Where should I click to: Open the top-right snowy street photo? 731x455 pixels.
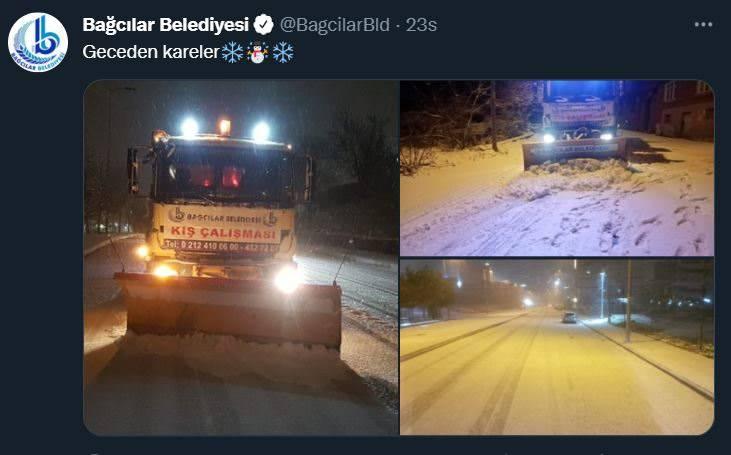[557, 168]
